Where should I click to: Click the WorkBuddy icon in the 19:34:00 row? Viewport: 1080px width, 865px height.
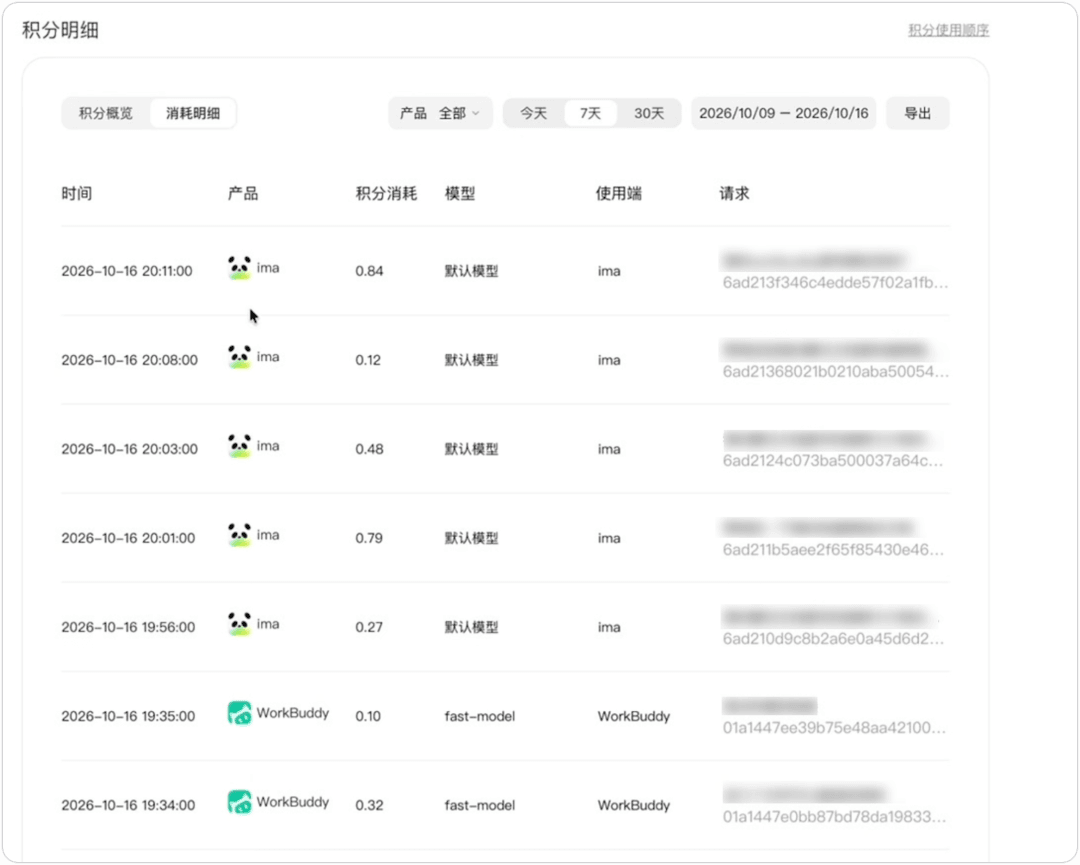(239, 802)
